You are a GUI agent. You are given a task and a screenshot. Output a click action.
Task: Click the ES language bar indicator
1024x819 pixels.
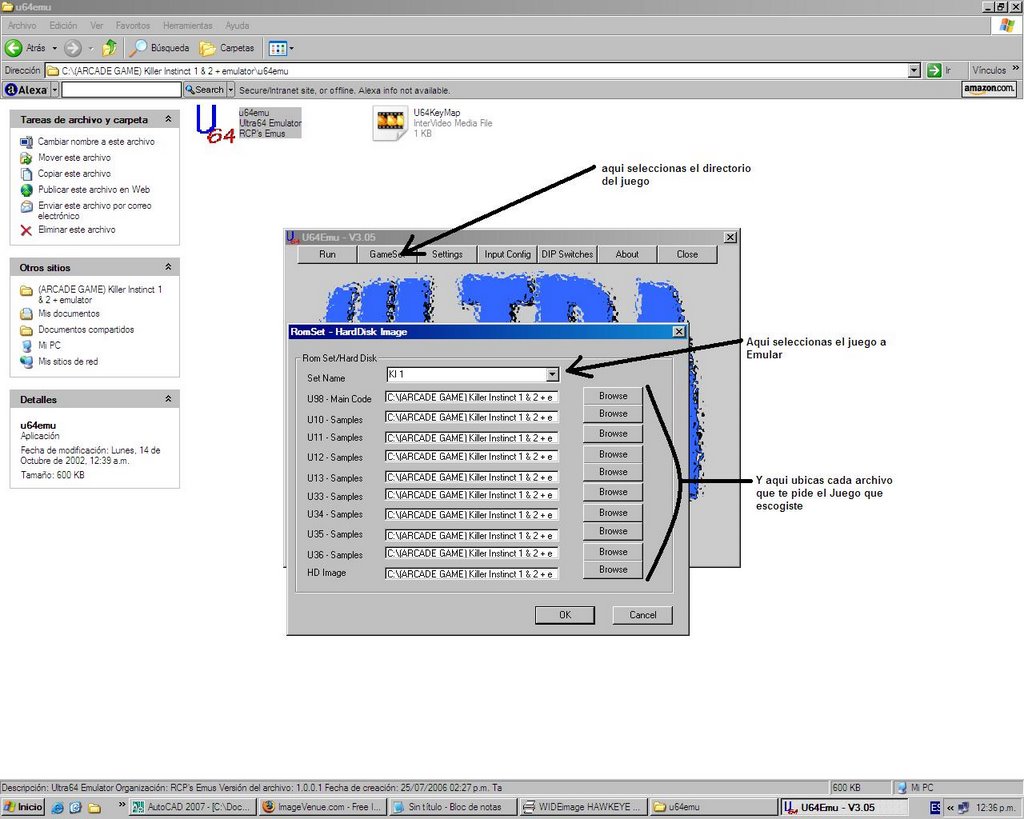(935, 807)
